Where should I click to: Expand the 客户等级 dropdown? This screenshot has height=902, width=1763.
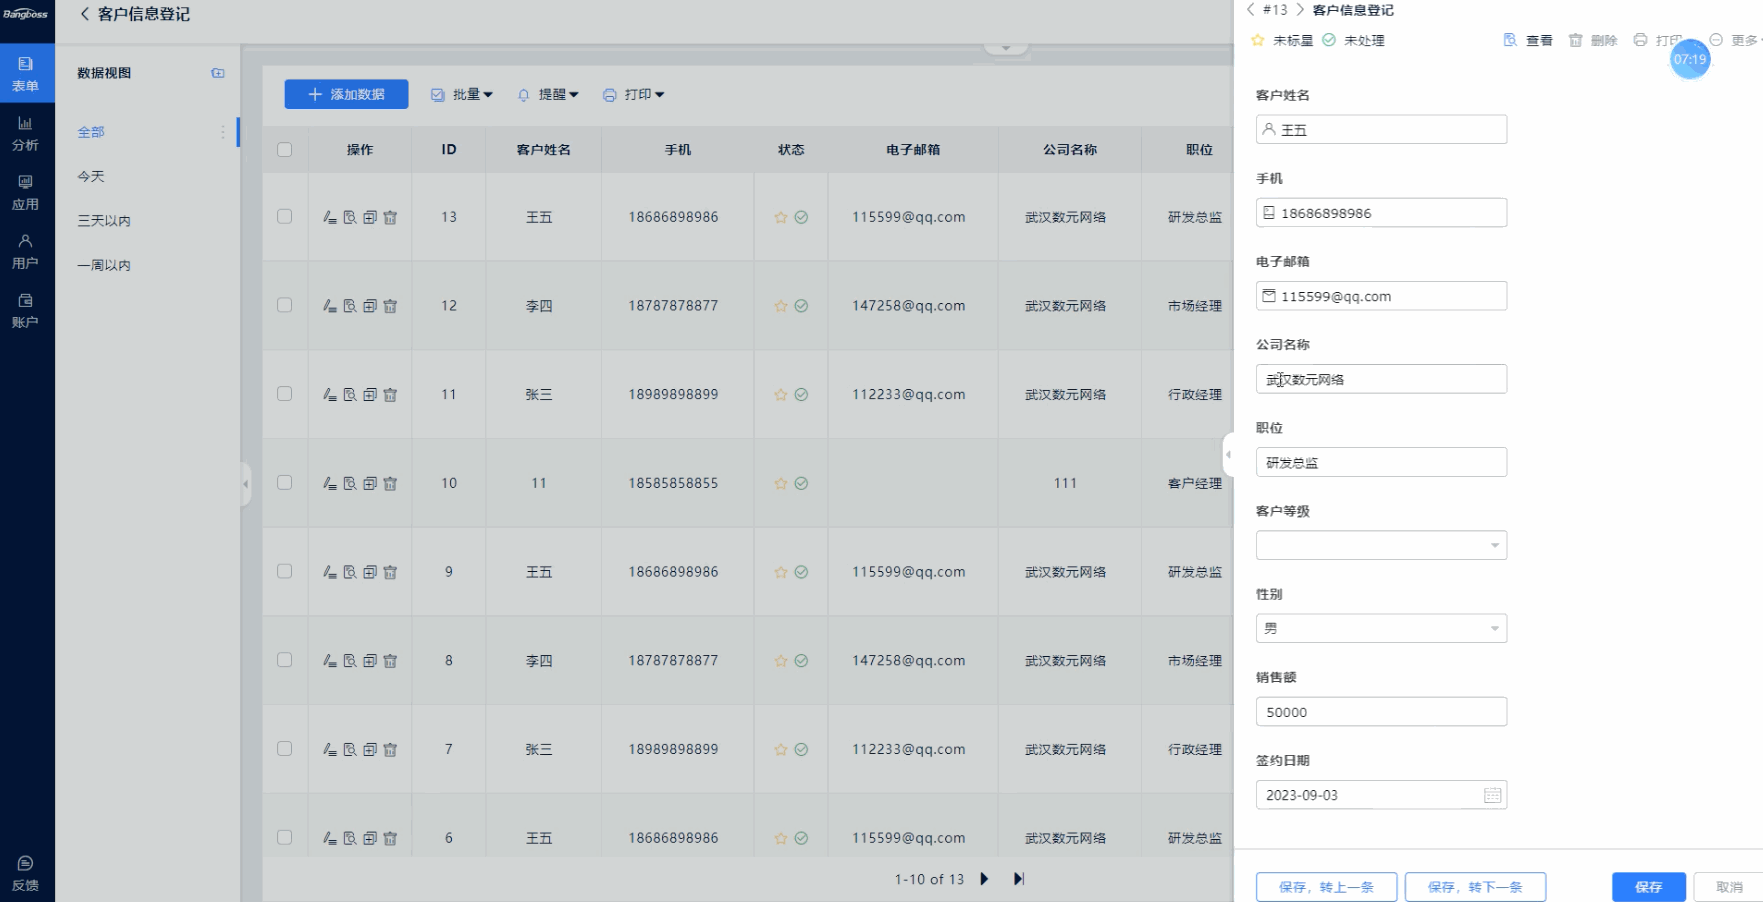coord(1381,545)
